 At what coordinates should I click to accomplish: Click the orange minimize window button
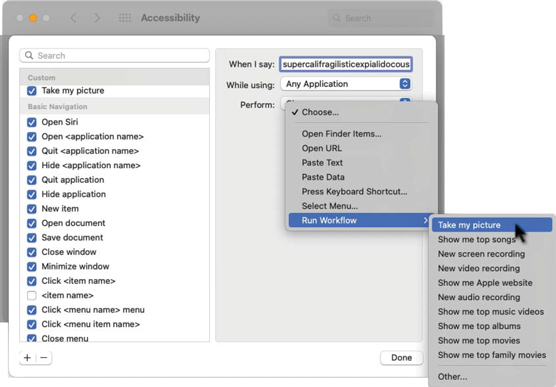tap(33, 18)
